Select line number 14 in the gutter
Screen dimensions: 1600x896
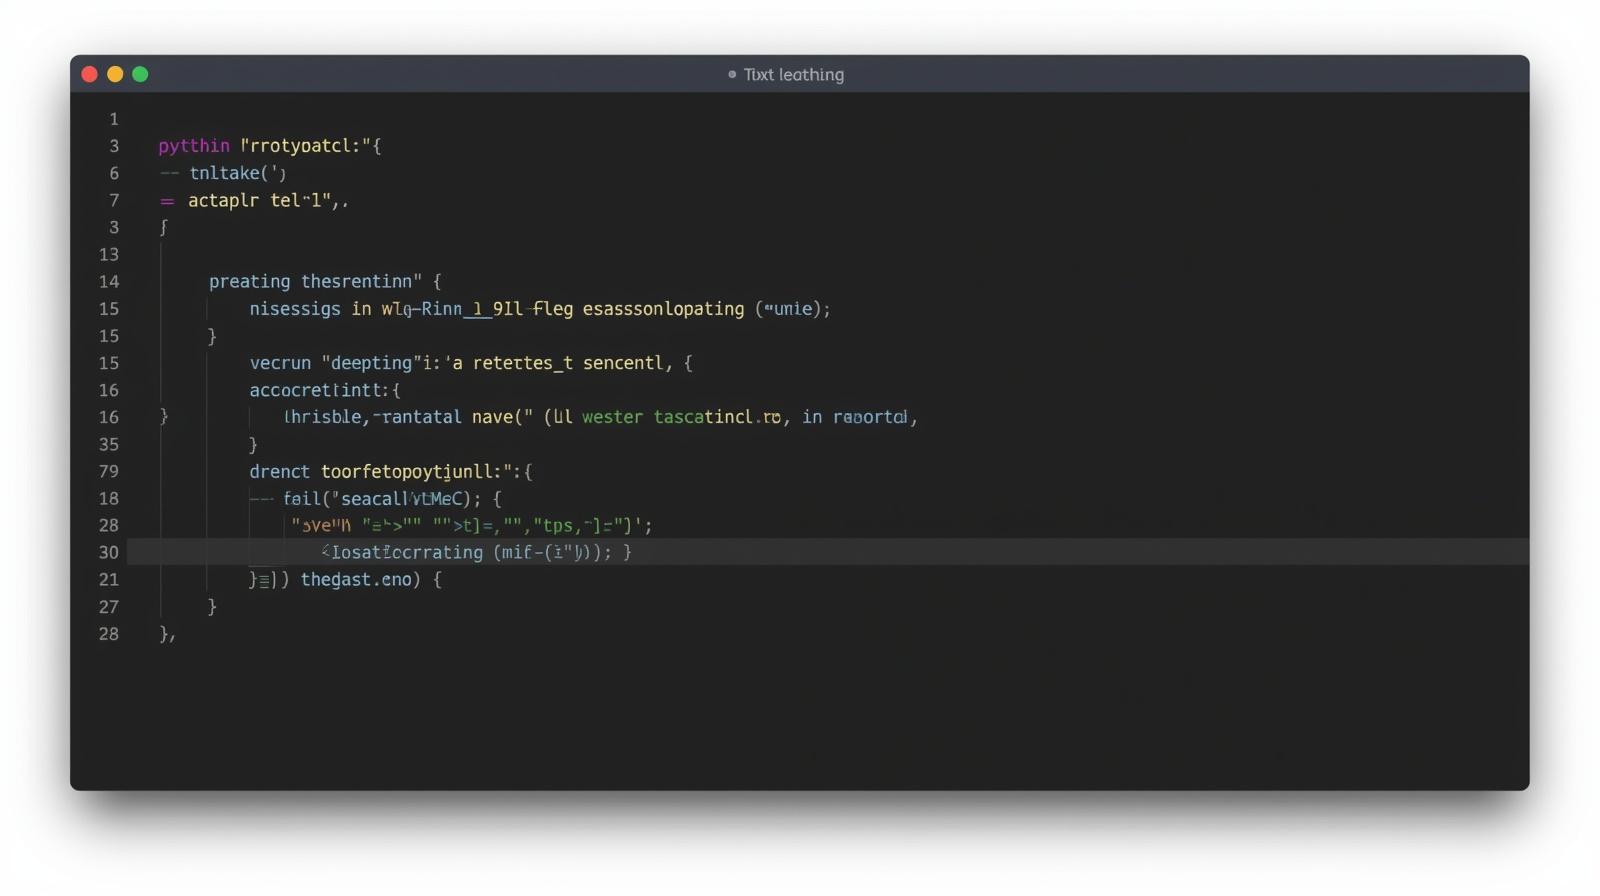tap(109, 282)
